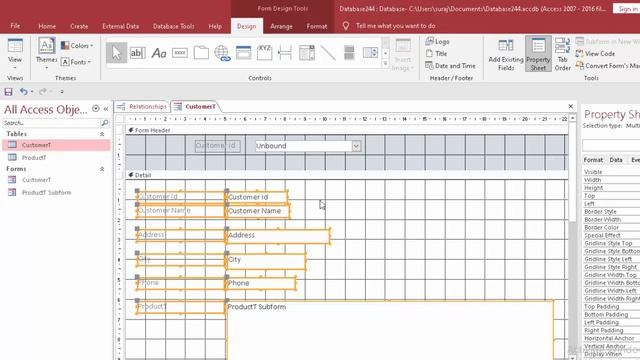
Task: Insert a Title in the header
Action: 436,53
